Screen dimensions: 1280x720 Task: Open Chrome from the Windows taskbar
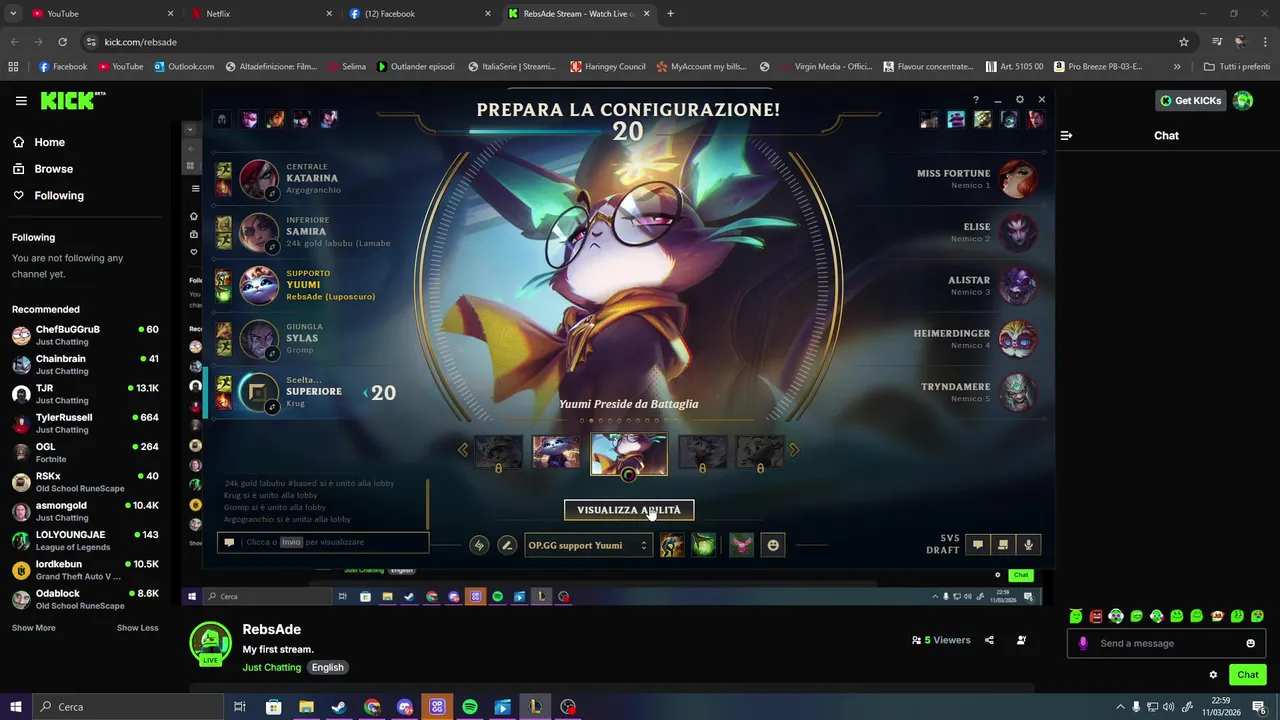(x=372, y=707)
